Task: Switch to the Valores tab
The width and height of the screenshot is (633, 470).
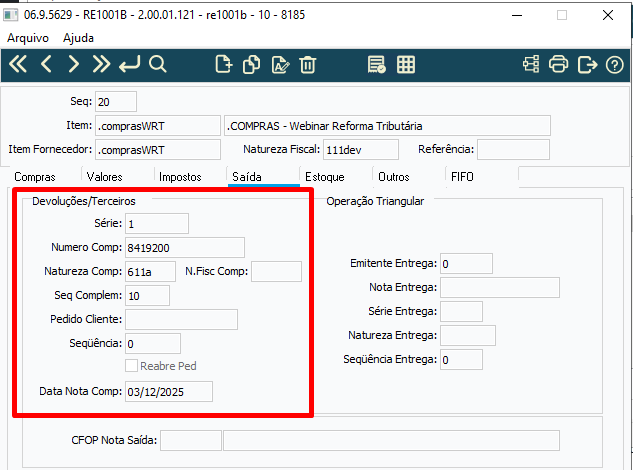Action: pyautogui.click(x=105, y=177)
